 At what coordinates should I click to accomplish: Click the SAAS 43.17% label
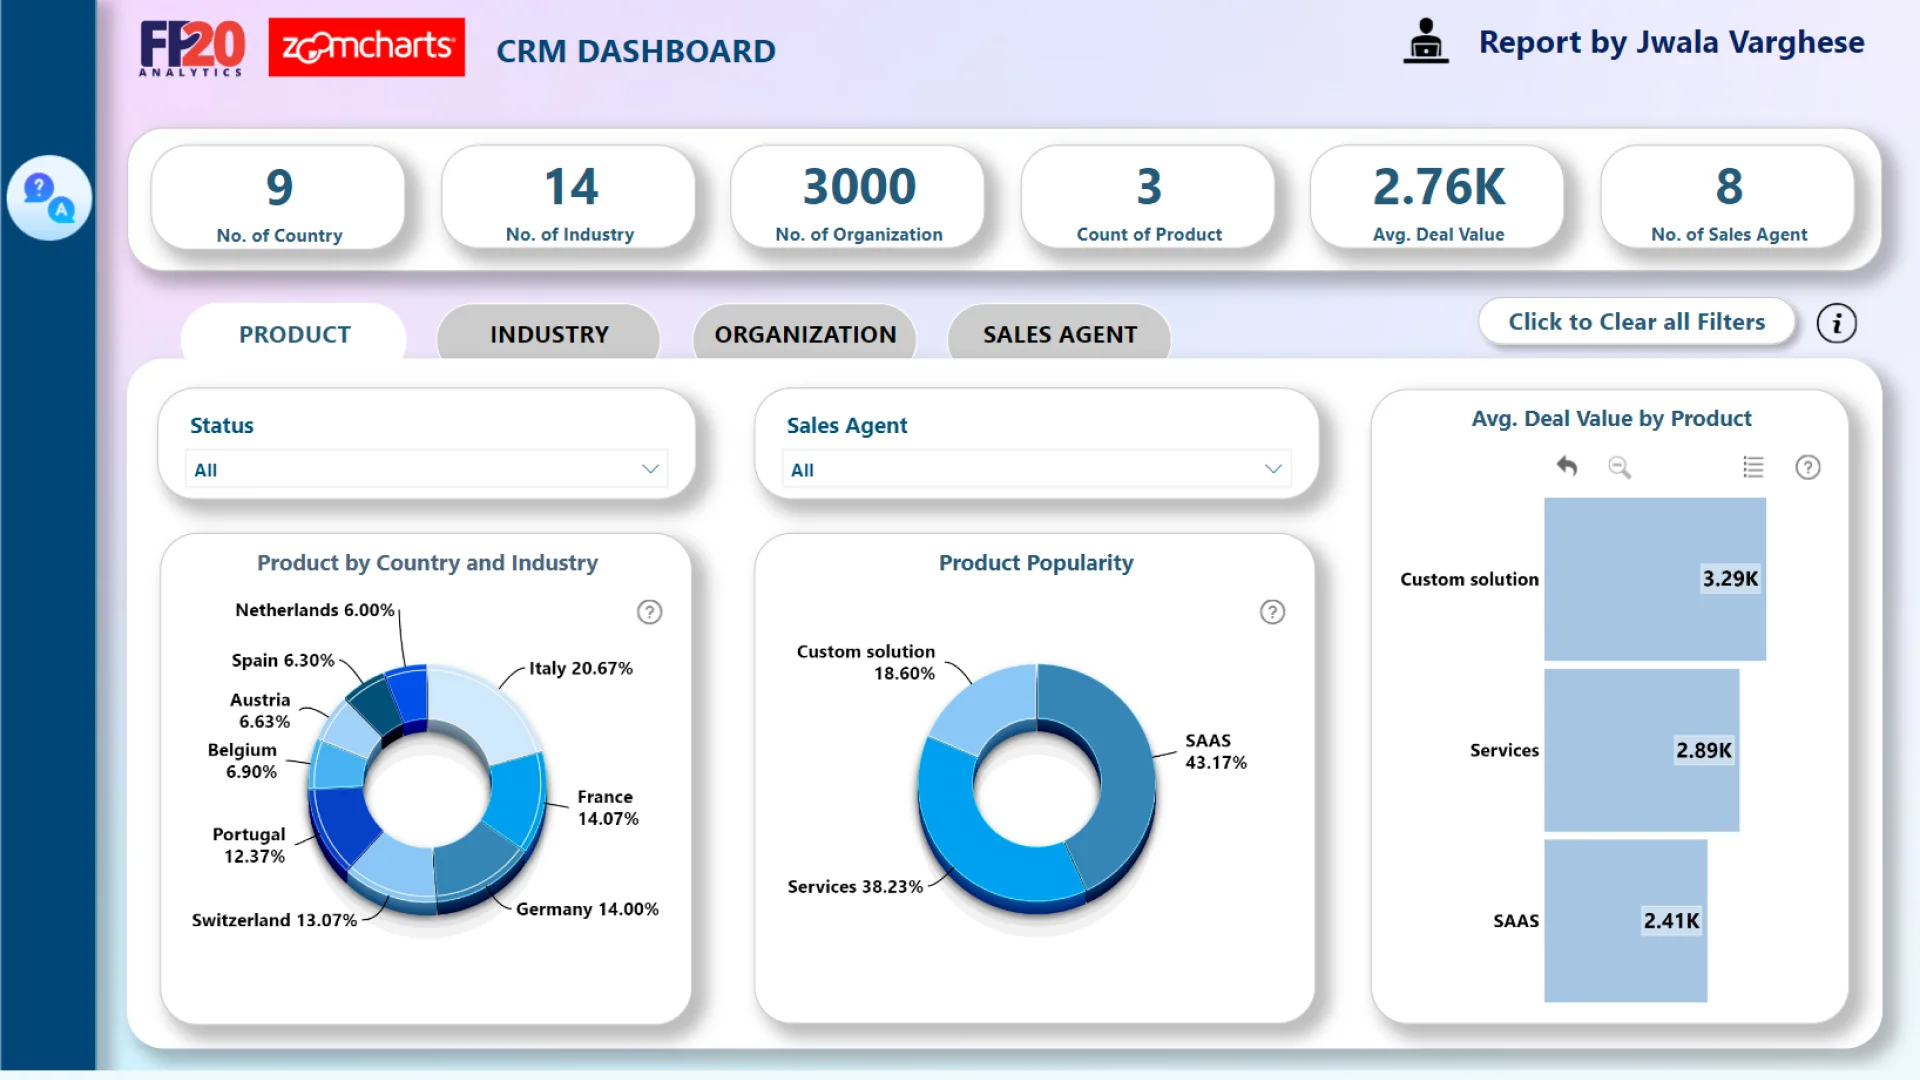point(1215,751)
